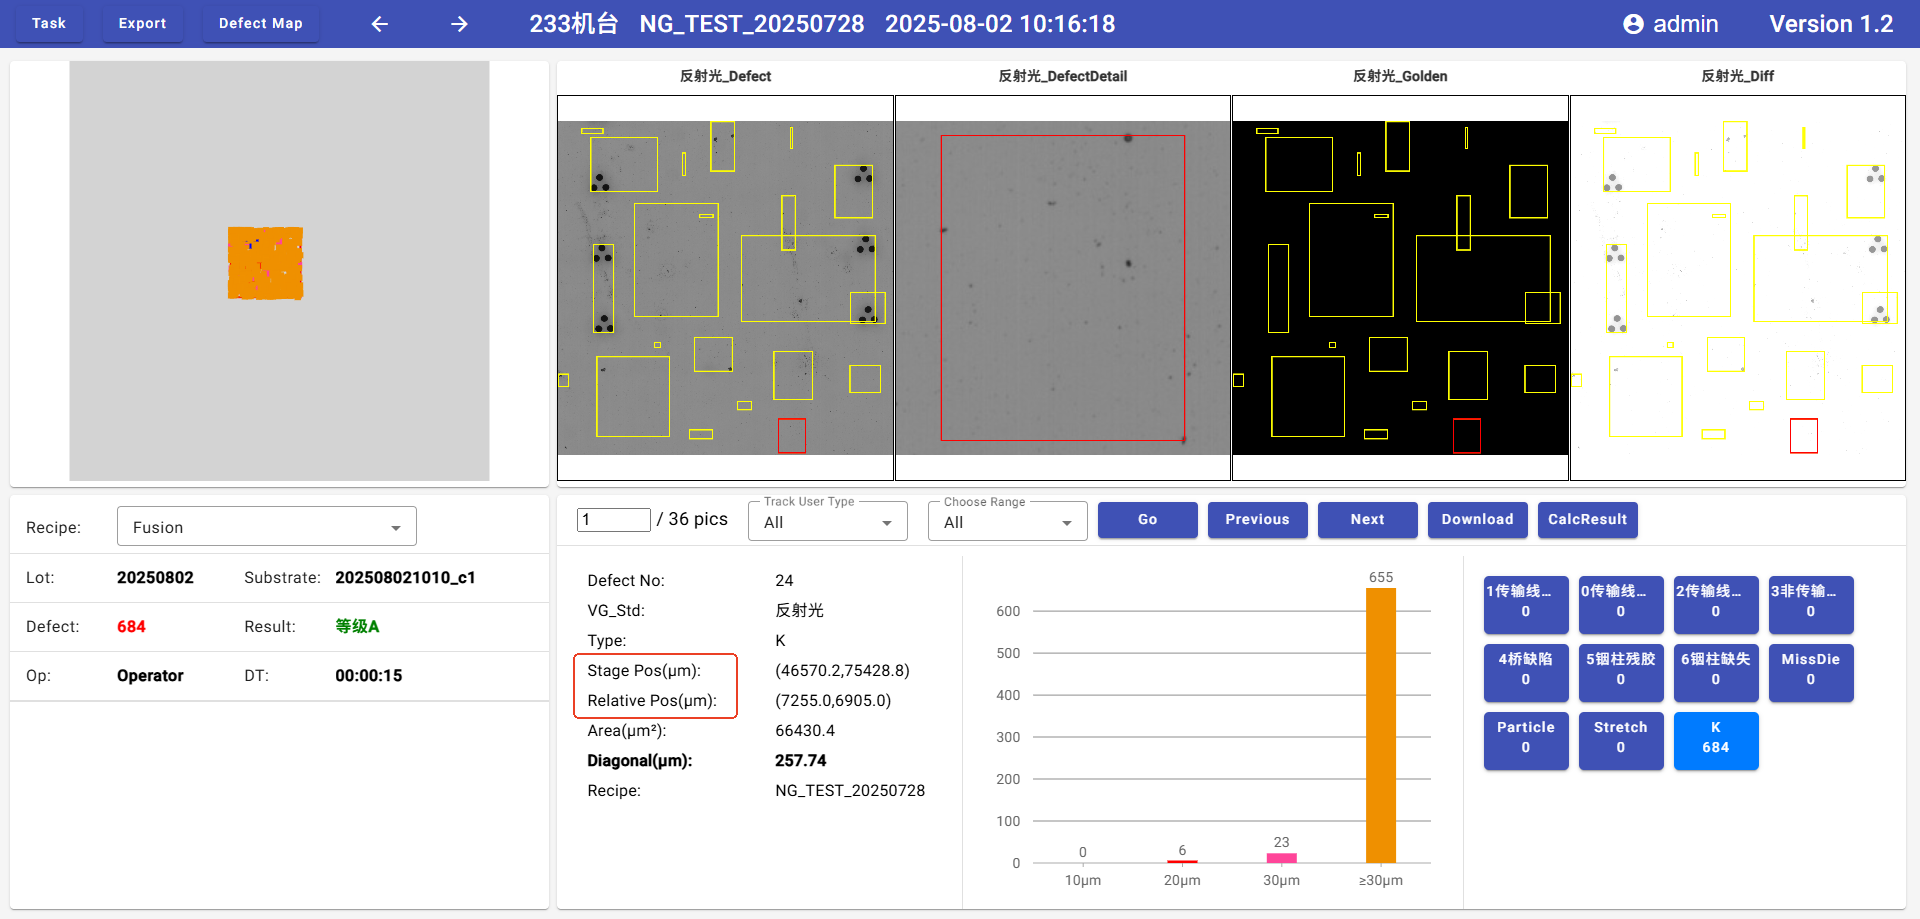The width and height of the screenshot is (1920, 919).
Task: Click the Export button
Action: [142, 23]
